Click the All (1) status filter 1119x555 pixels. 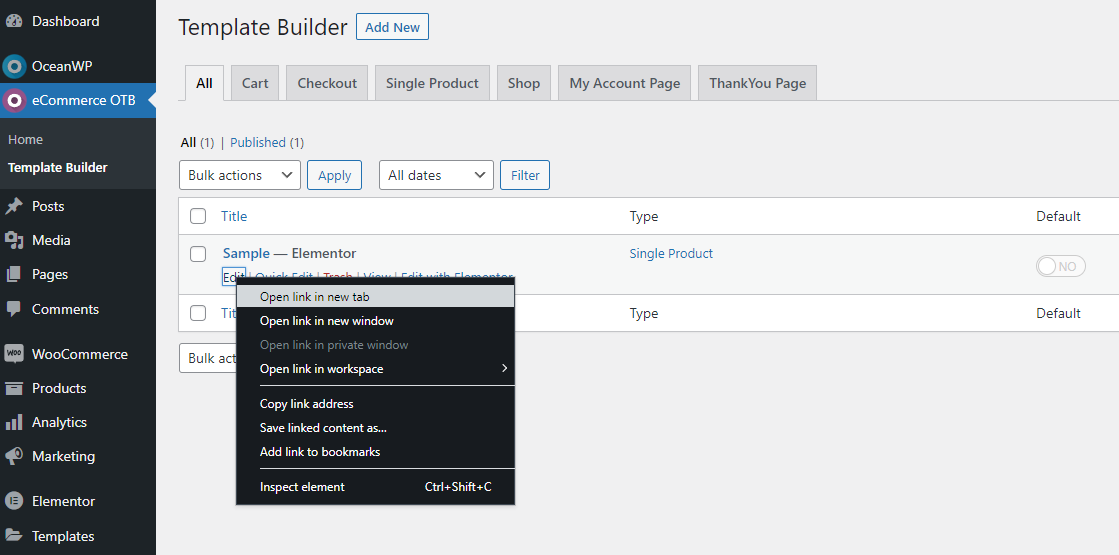click(x=197, y=143)
